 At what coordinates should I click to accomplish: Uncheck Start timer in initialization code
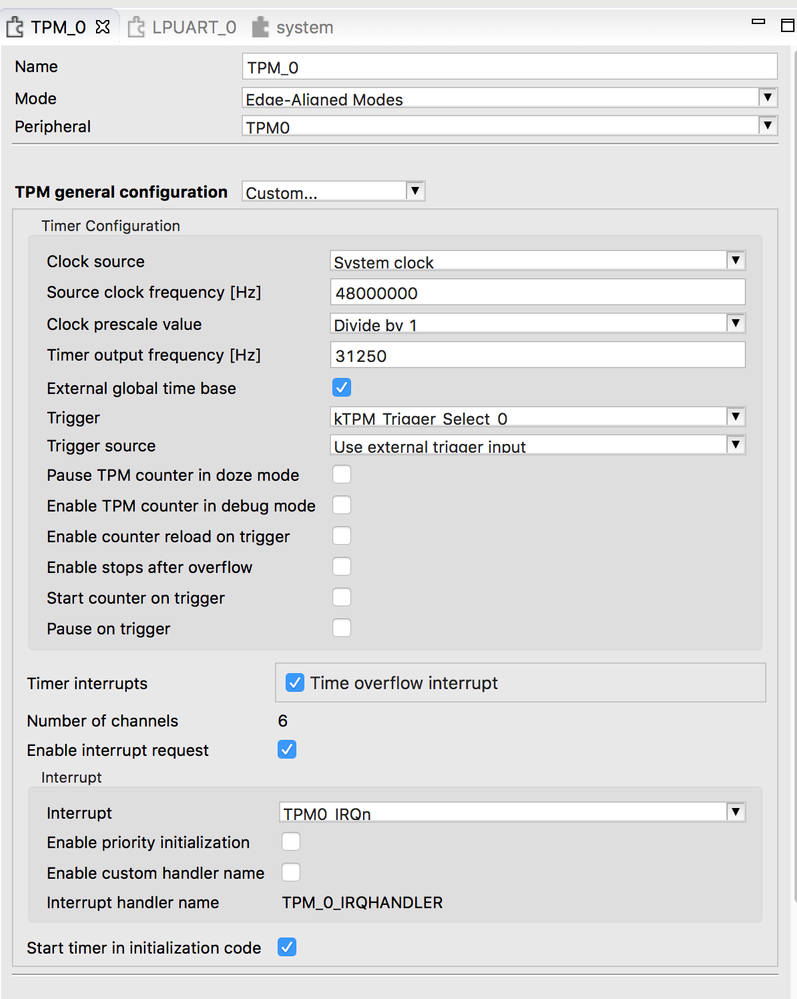click(x=287, y=947)
